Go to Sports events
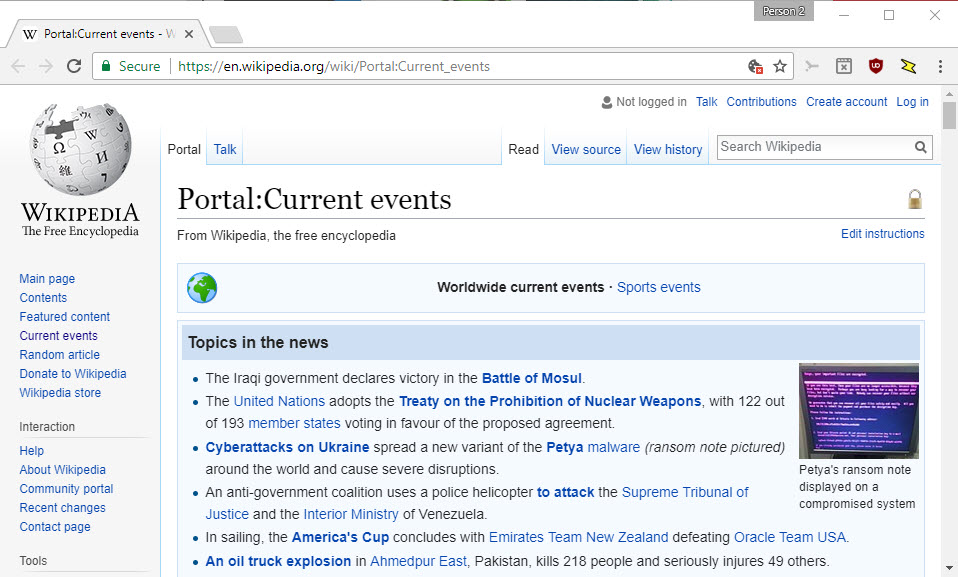 [x=659, y=287]
